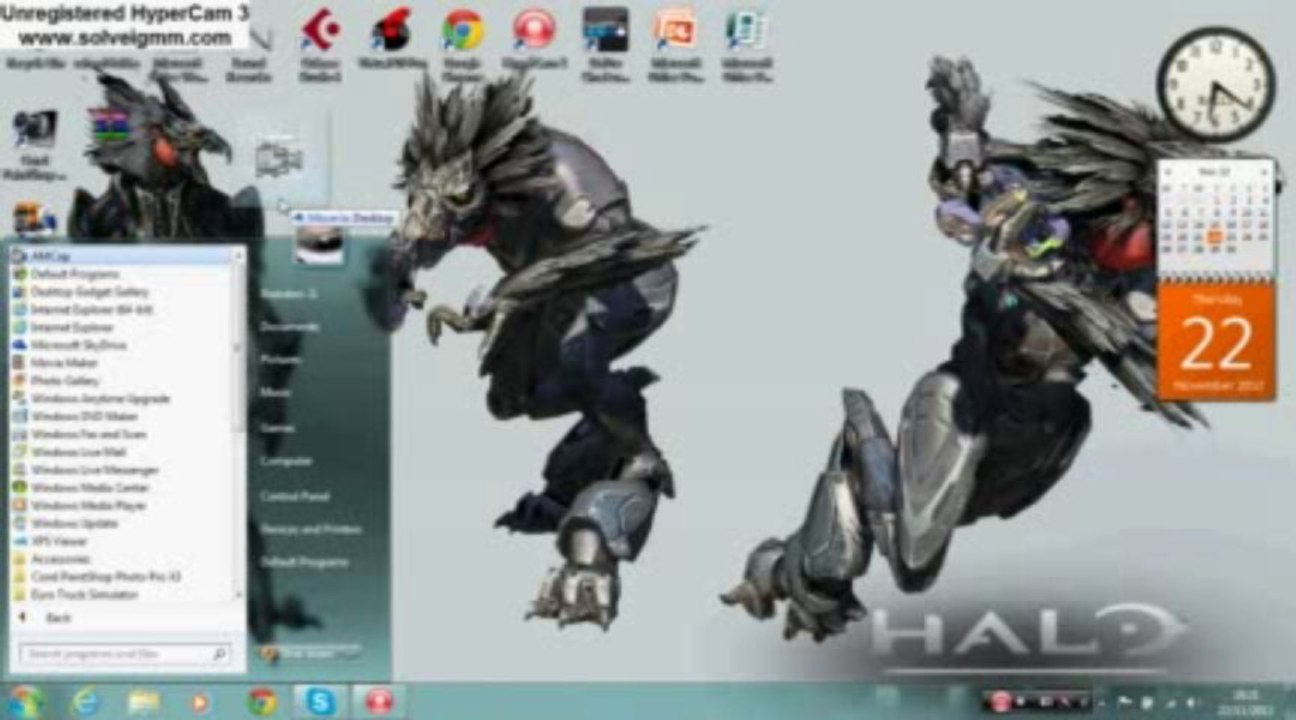Open Windows Explorer folder on the taskbar
Screen dimensions: 1296x720
pos(143,702)
